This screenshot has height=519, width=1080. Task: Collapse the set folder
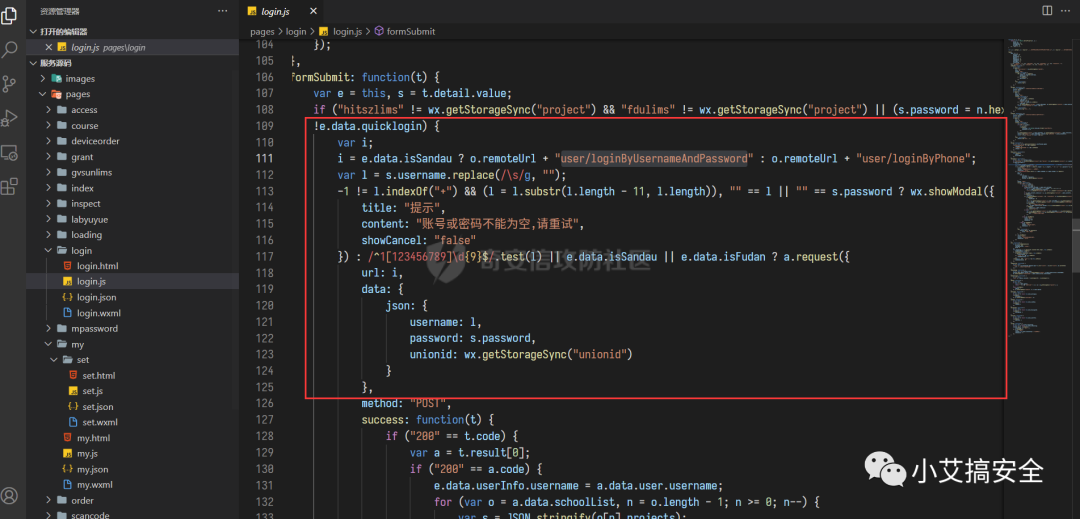[x=83, y=359]
